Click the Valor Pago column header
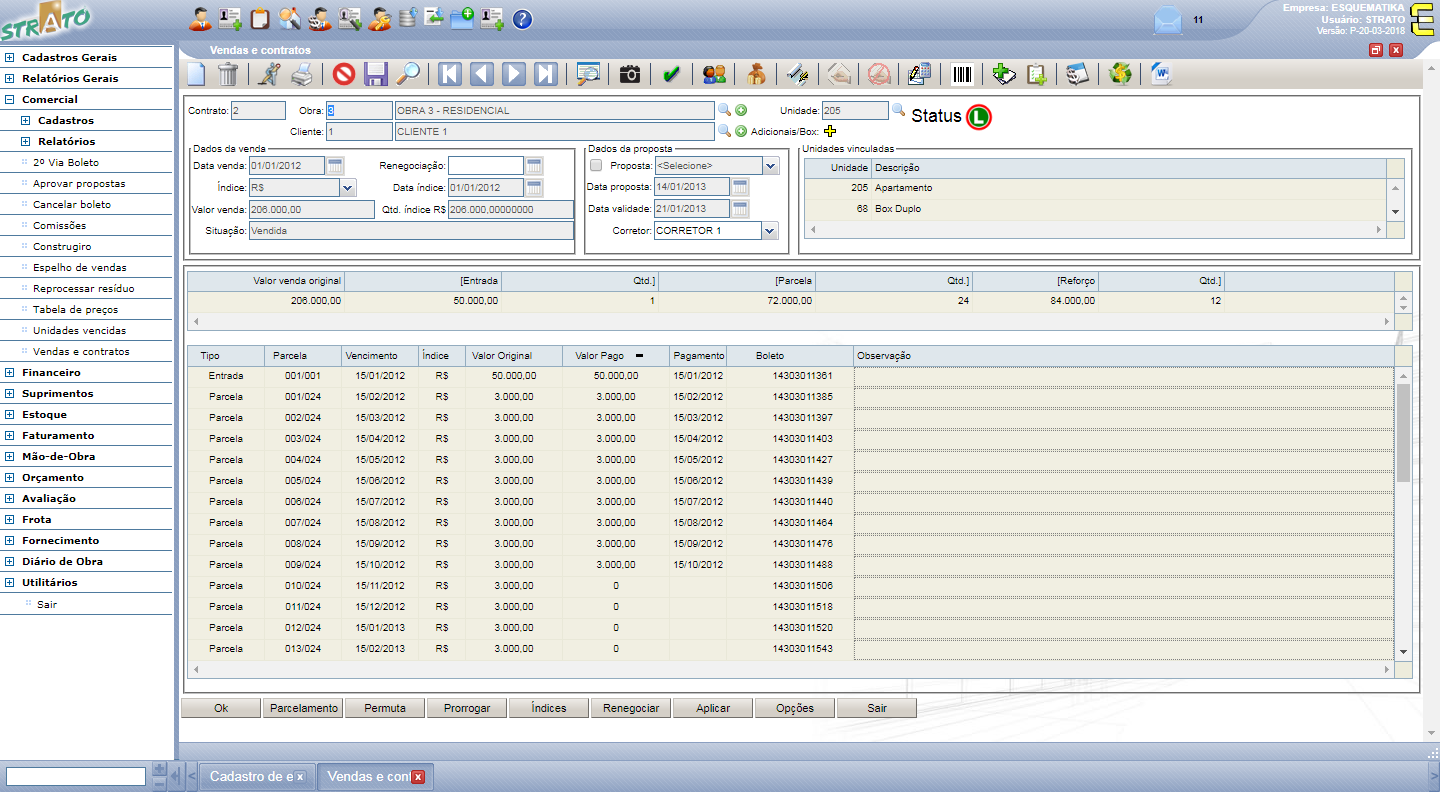Image resolution: width=1440 pixels, height=792 pixels. pyautogui.click(x=616, y=356)
